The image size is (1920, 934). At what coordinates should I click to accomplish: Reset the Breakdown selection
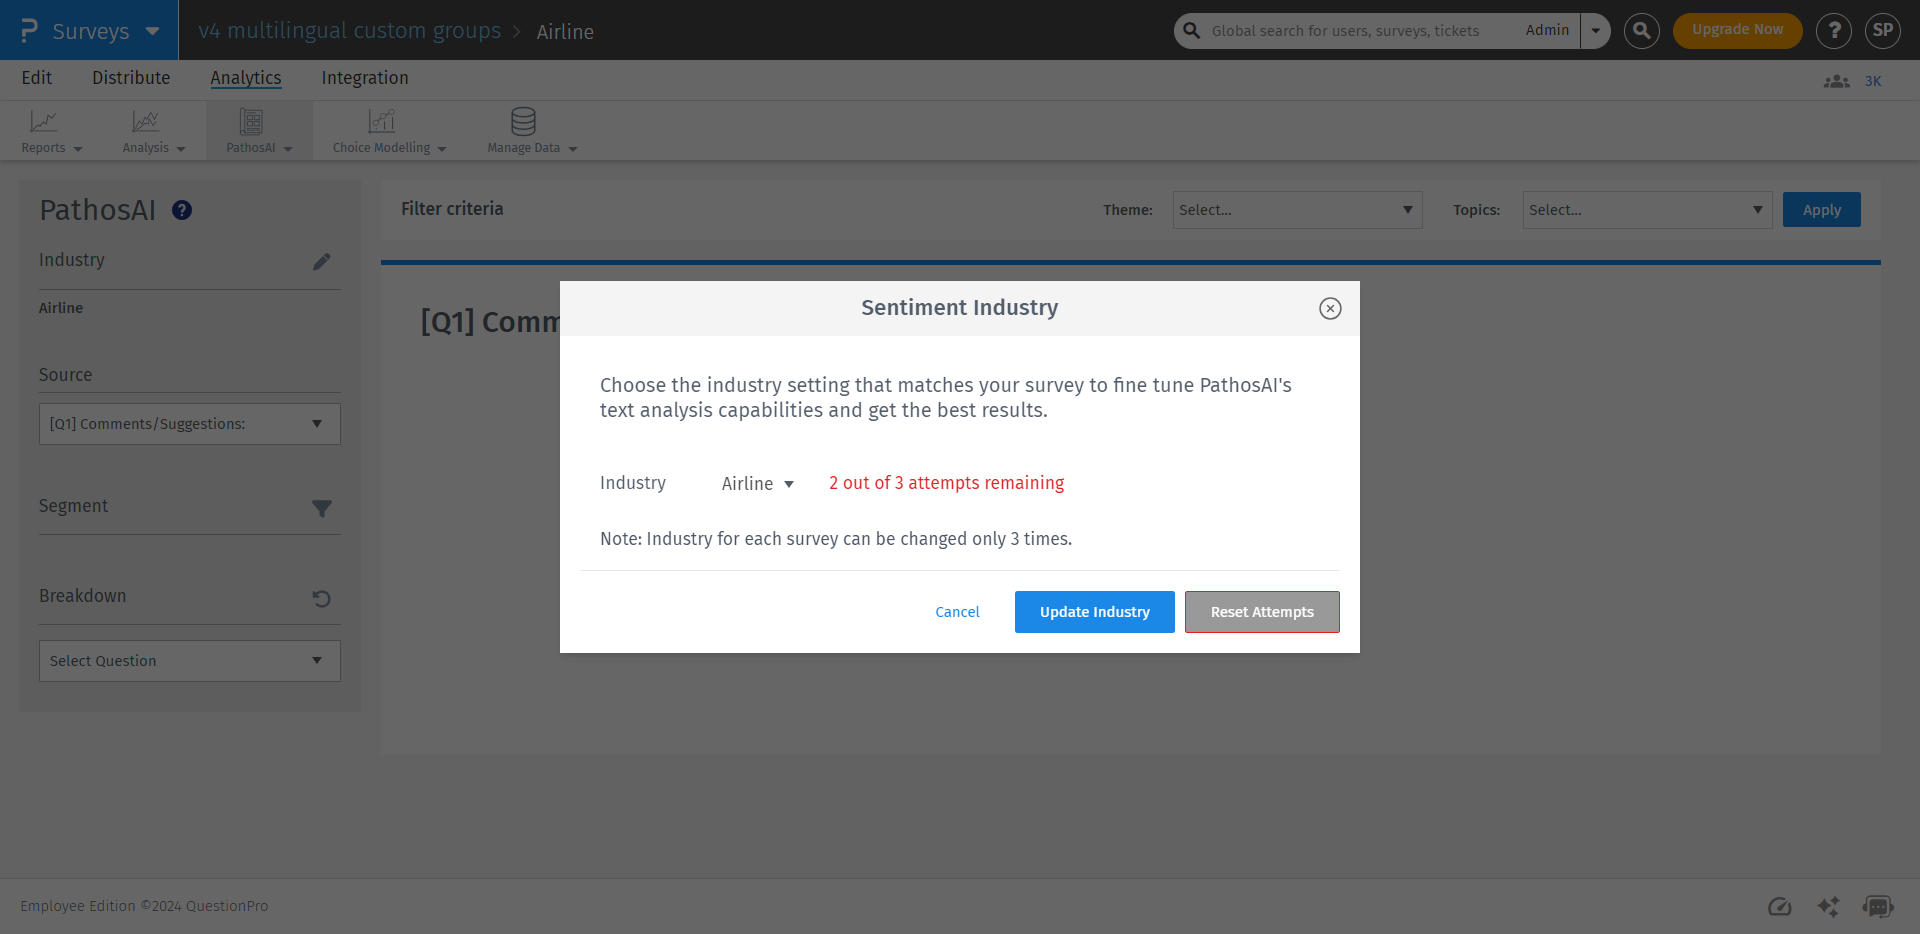pyautogui.click(x=320, y=598)
